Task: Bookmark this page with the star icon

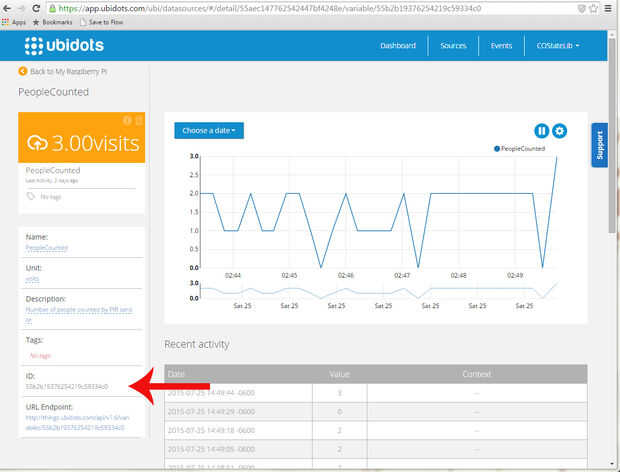Action: click(594, 8)
